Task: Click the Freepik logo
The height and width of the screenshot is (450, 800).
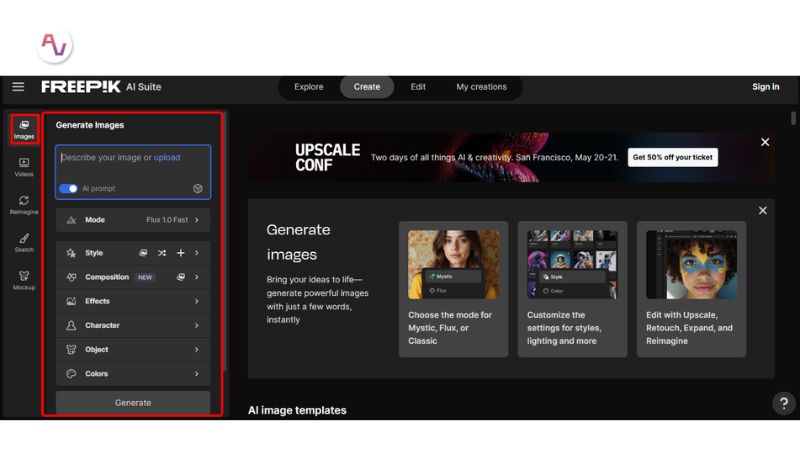Action: click(81, 87)
